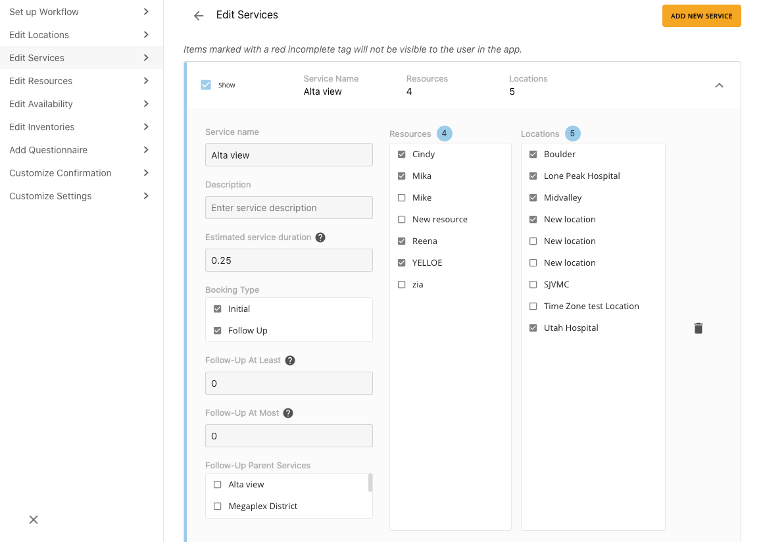The height and width of the screenshot is (543, 762).
Task: Click the Follow-Up At Least field
Action: [x=289, y=384]
